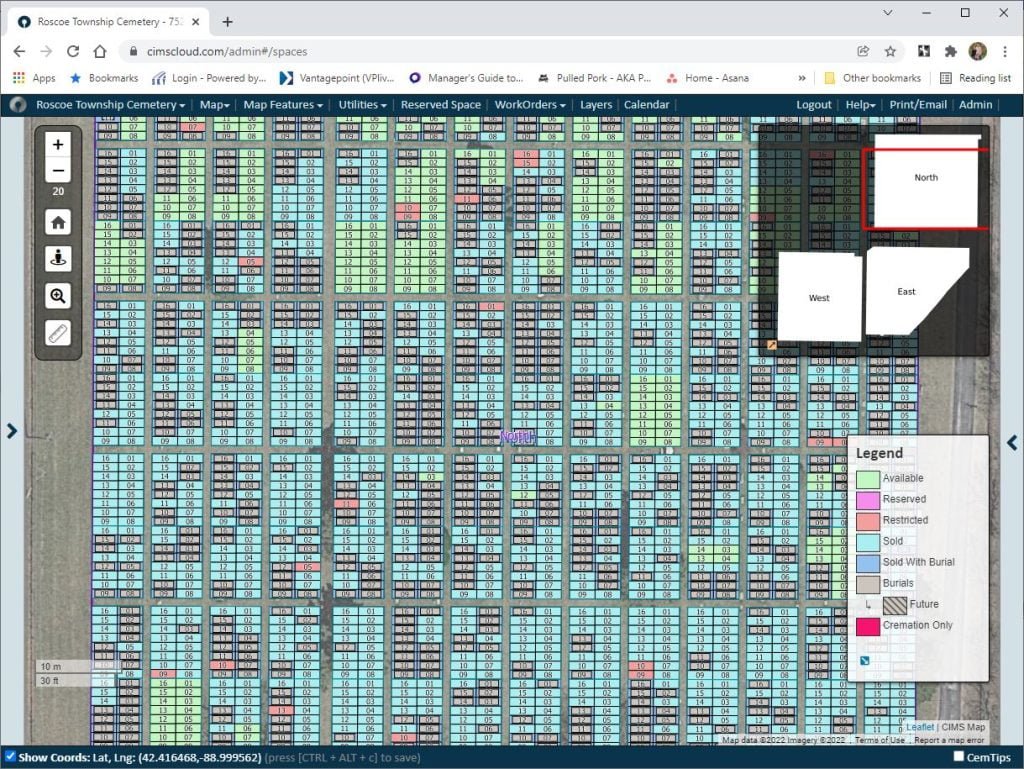Open the WorkOrders dropdown

pyautogui.click(x=530, y=105)
